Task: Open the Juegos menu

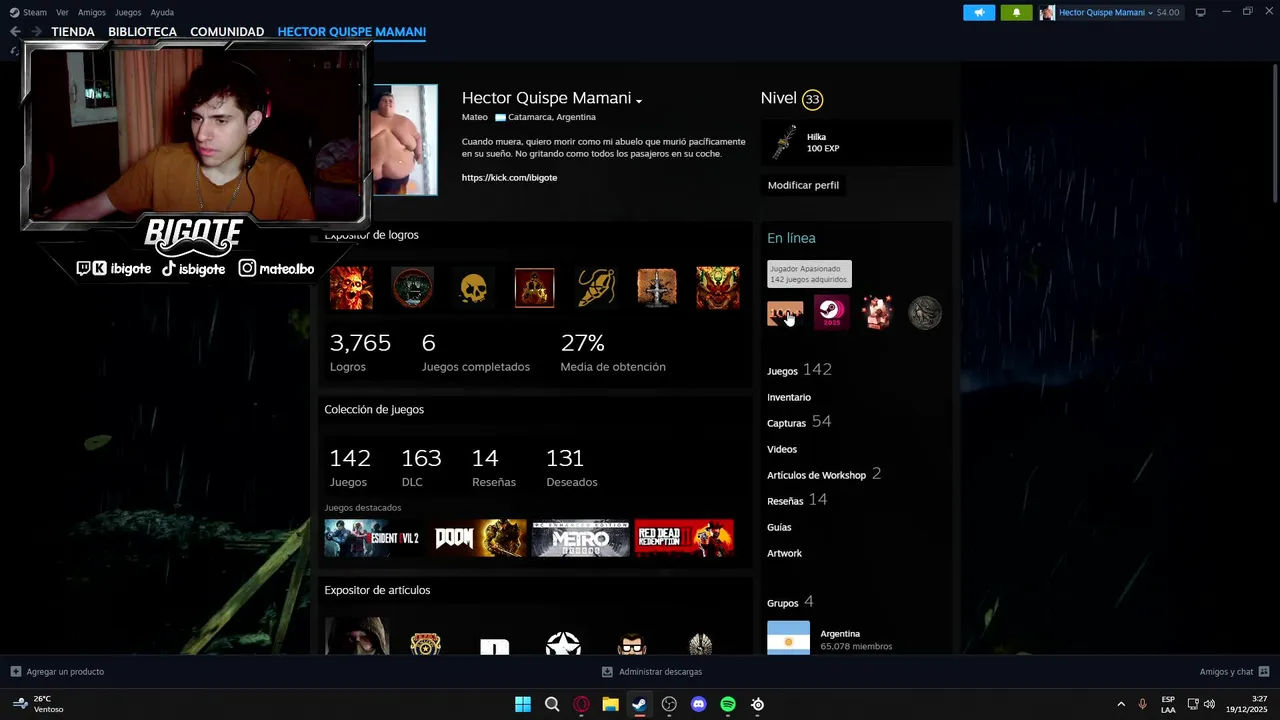Action: click(128, 12)
